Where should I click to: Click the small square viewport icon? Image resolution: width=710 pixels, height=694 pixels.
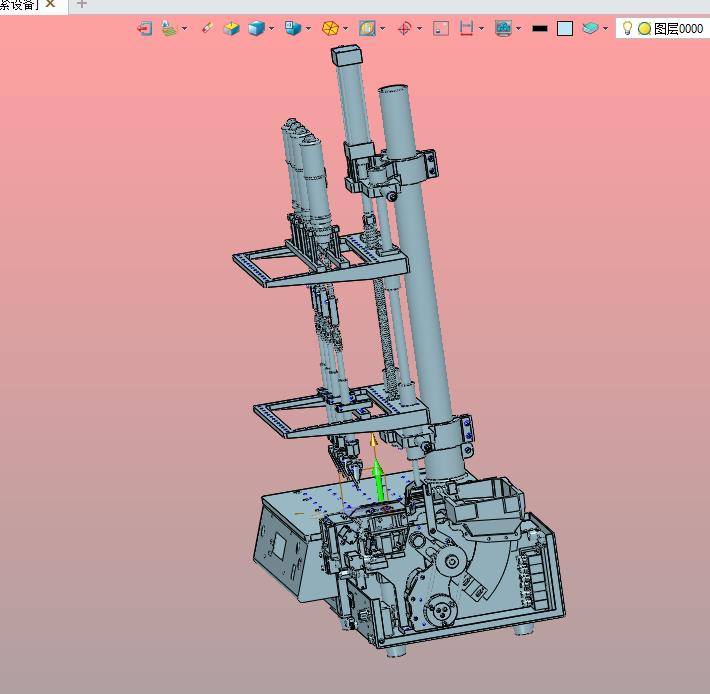pyautogui.click(x=441, y=29)
